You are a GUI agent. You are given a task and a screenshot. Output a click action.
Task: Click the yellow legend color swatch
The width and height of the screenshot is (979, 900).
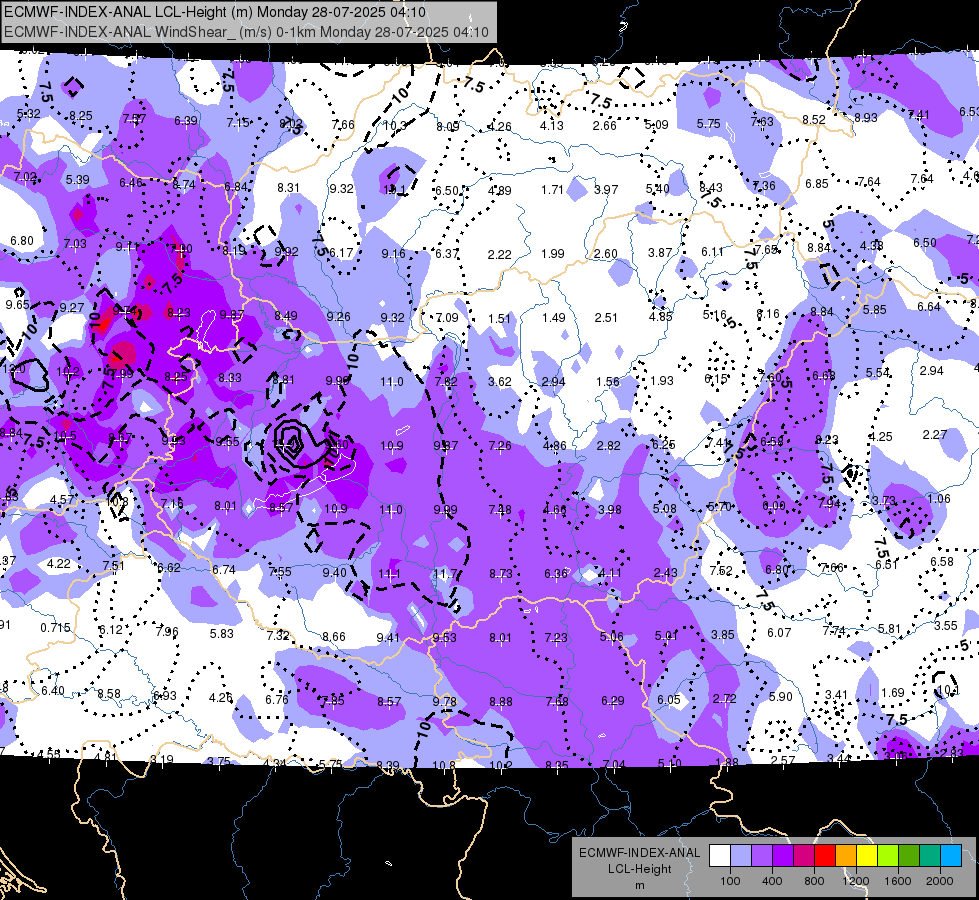(x=867, y=856)
